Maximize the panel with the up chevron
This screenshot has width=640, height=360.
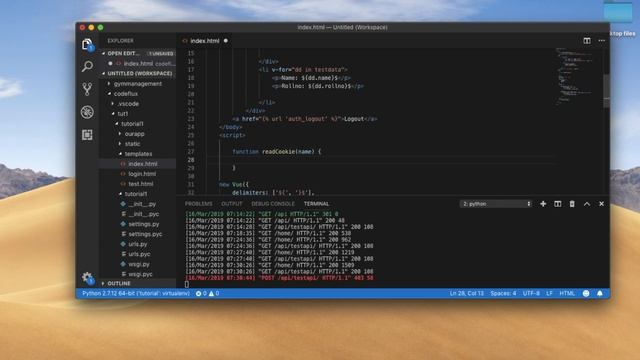587,204
